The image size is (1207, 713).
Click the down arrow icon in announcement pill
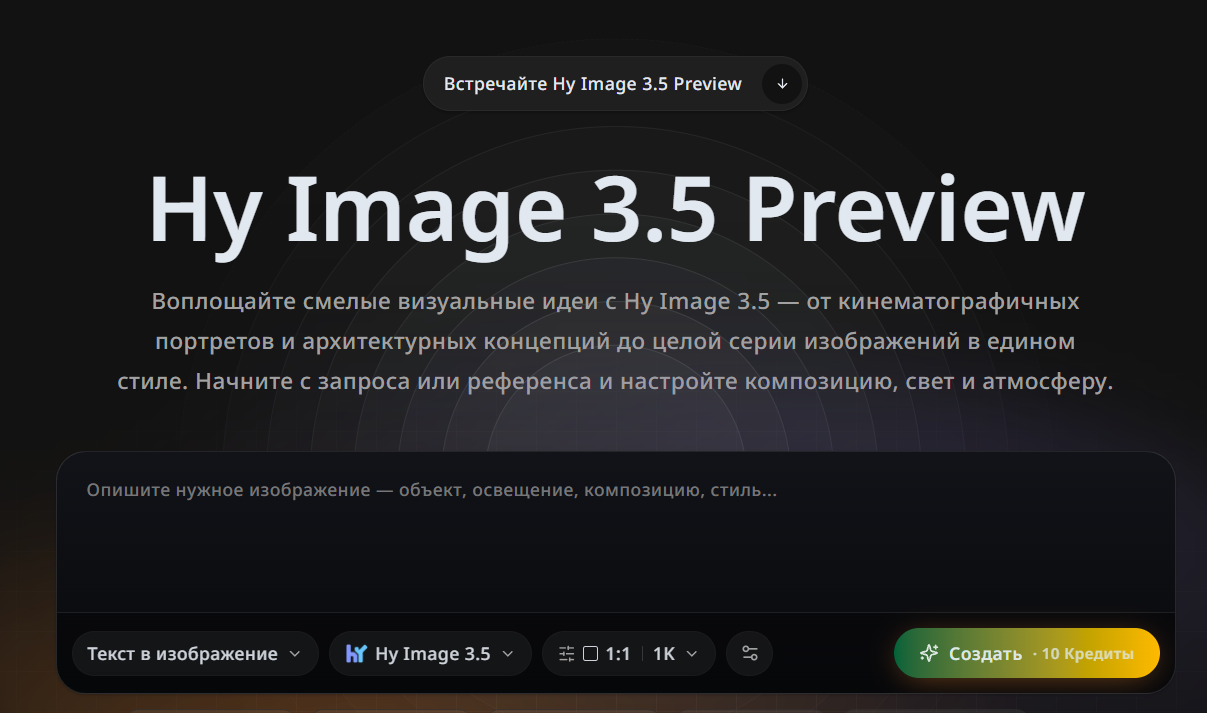(782, 84)
